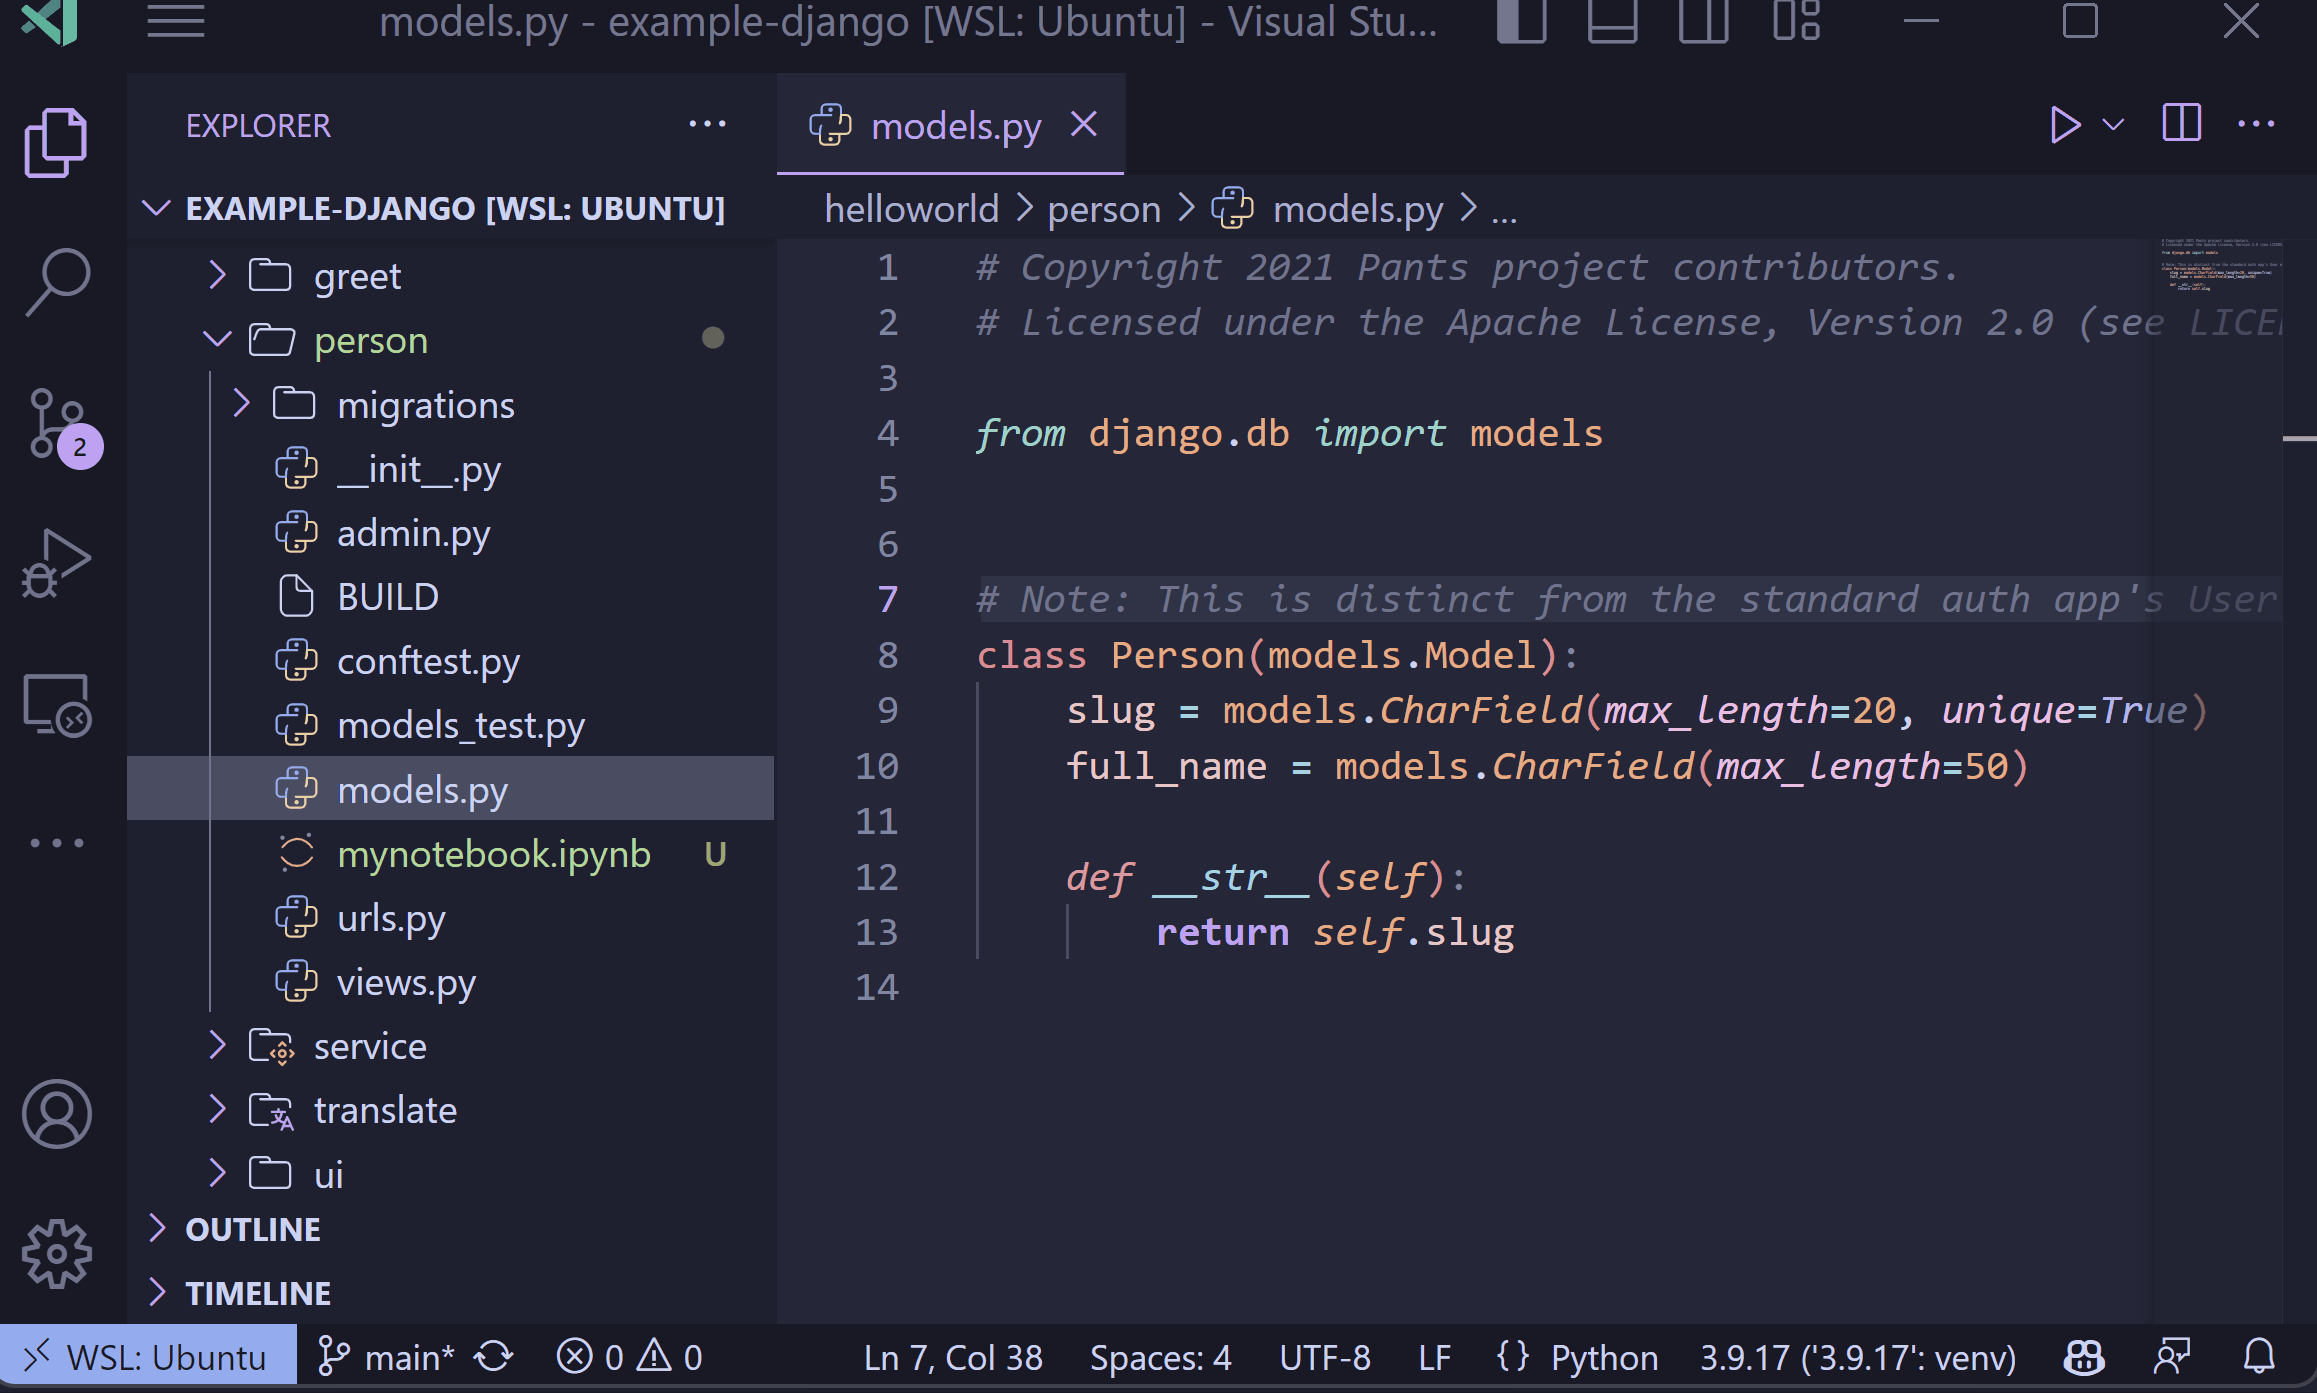Open models_test.py file
Screen dimensions: 2317x1393
(x=450, y=725)
